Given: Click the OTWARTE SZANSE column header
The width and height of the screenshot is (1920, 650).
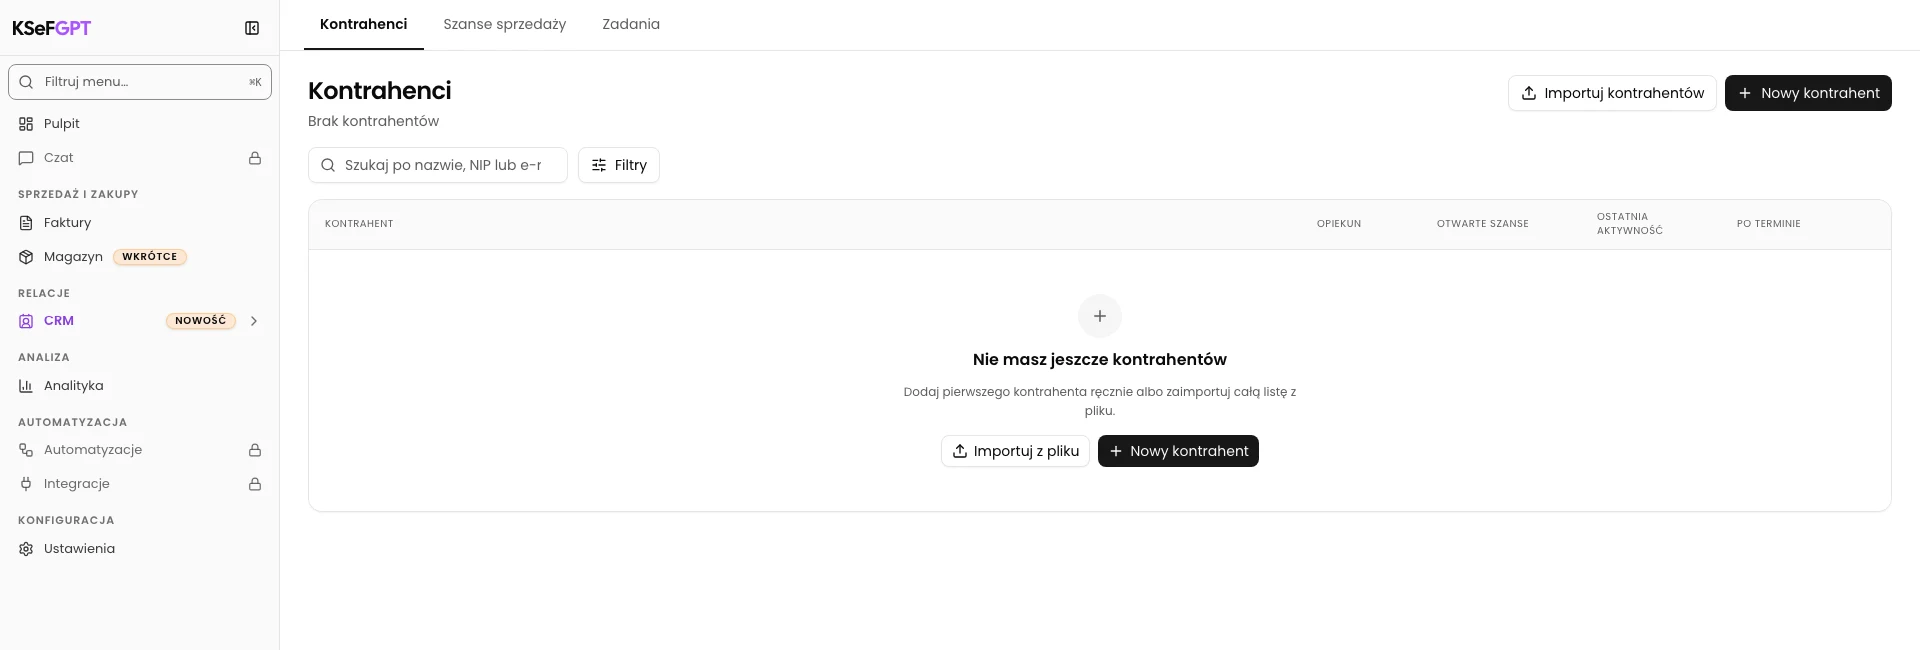Looking at the screenshot, I should [1483, 224].
